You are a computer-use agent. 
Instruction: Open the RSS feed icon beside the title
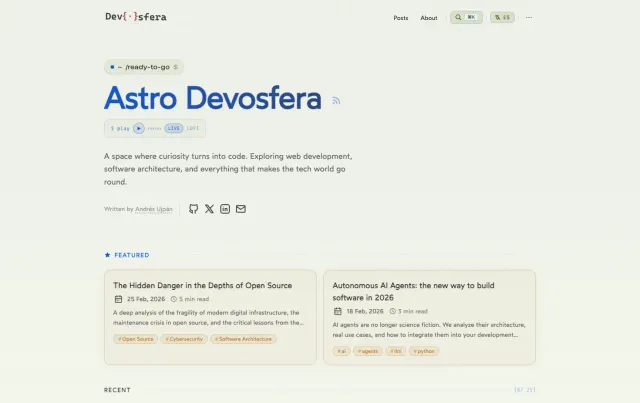(x=336, y=100)
